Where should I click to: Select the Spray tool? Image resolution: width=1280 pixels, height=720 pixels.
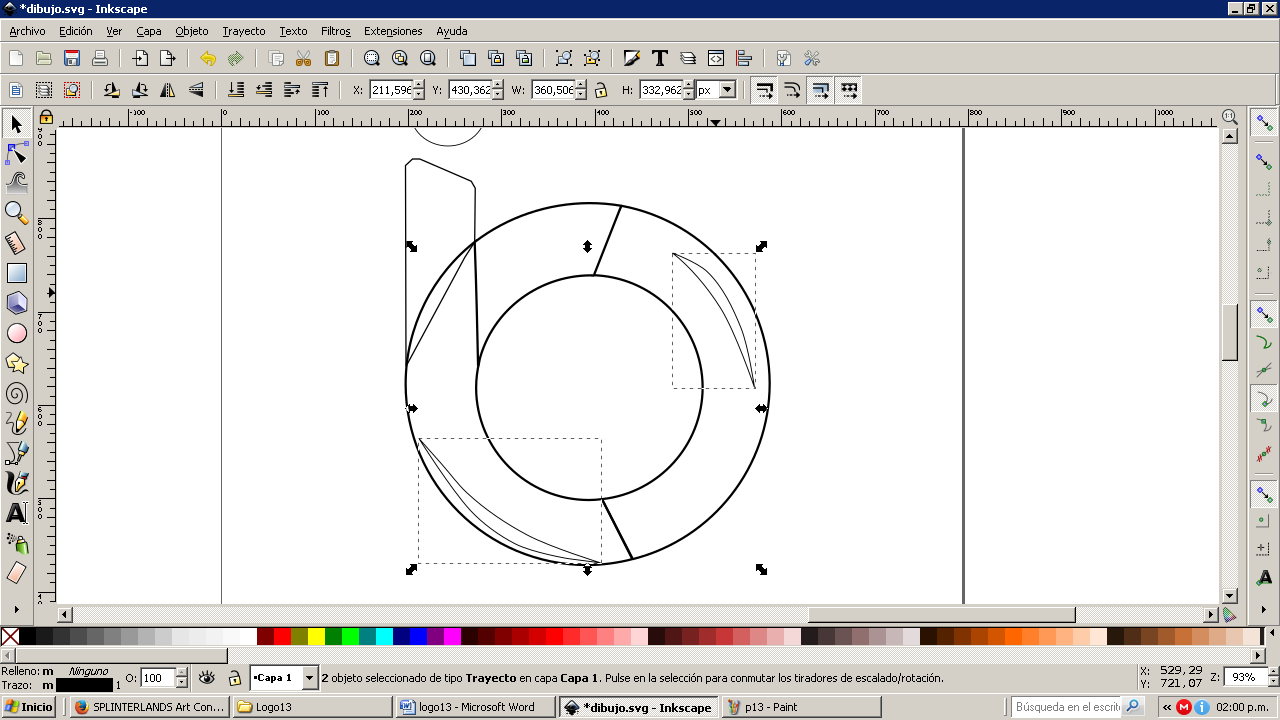[16, 543]
